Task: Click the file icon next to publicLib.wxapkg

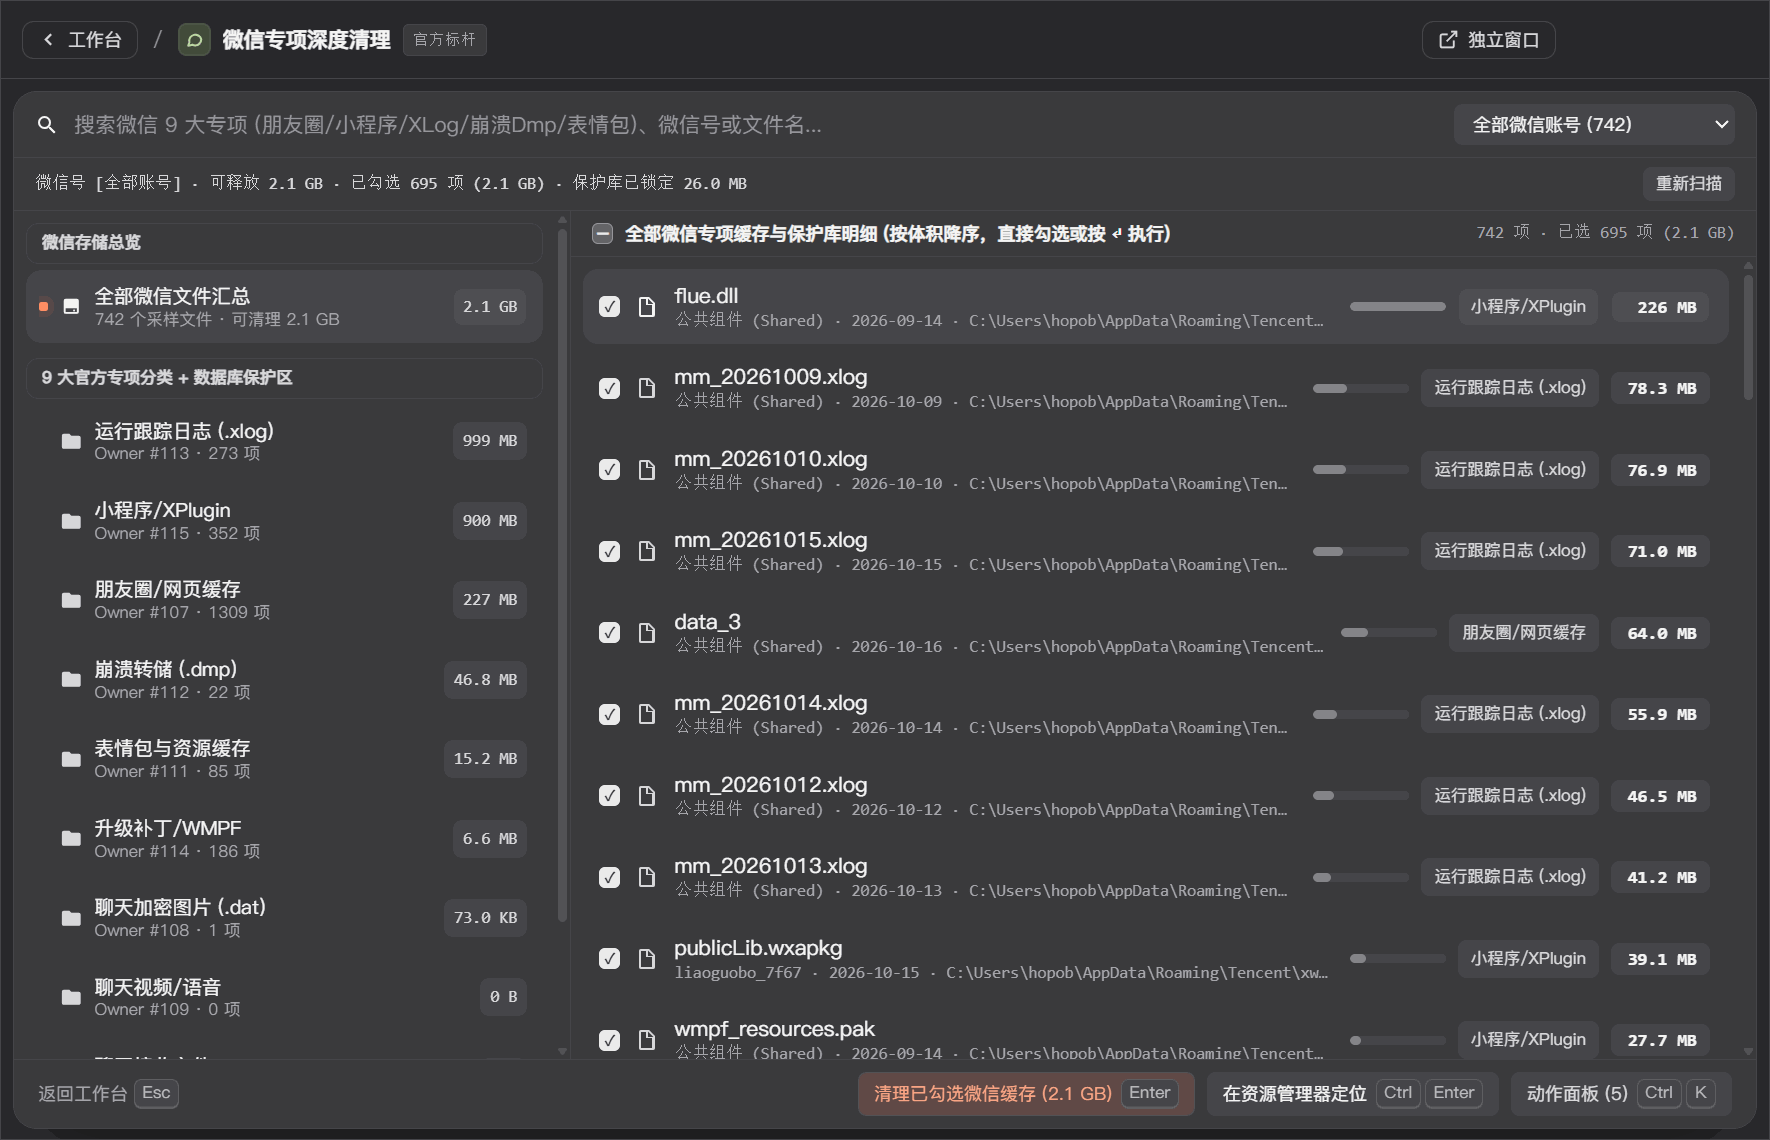Action: [x=647, y=959]
